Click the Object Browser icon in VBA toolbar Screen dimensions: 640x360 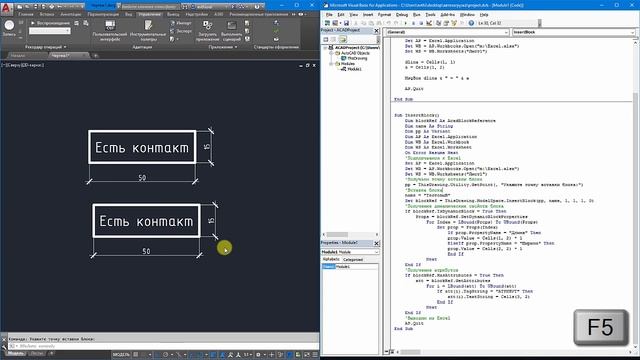click(454, 23)
